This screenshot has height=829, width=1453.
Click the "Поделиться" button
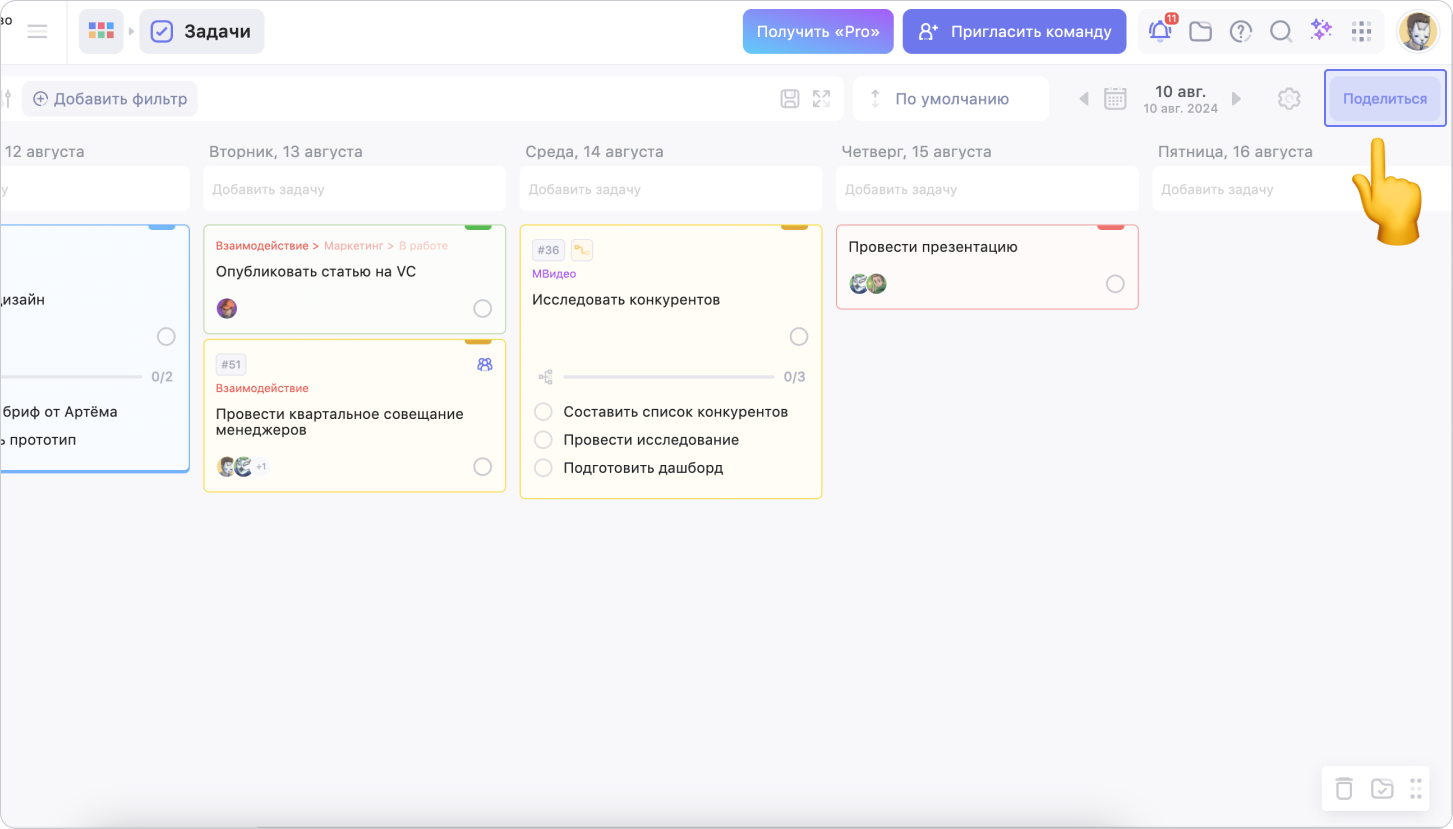(x=1384, y=98)
